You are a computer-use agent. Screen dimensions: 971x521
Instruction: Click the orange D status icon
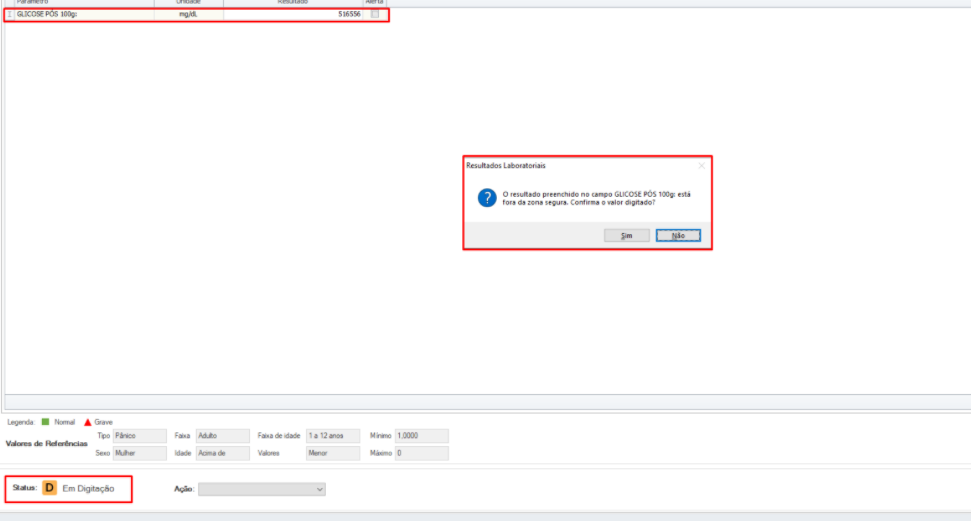pos(50,488)
